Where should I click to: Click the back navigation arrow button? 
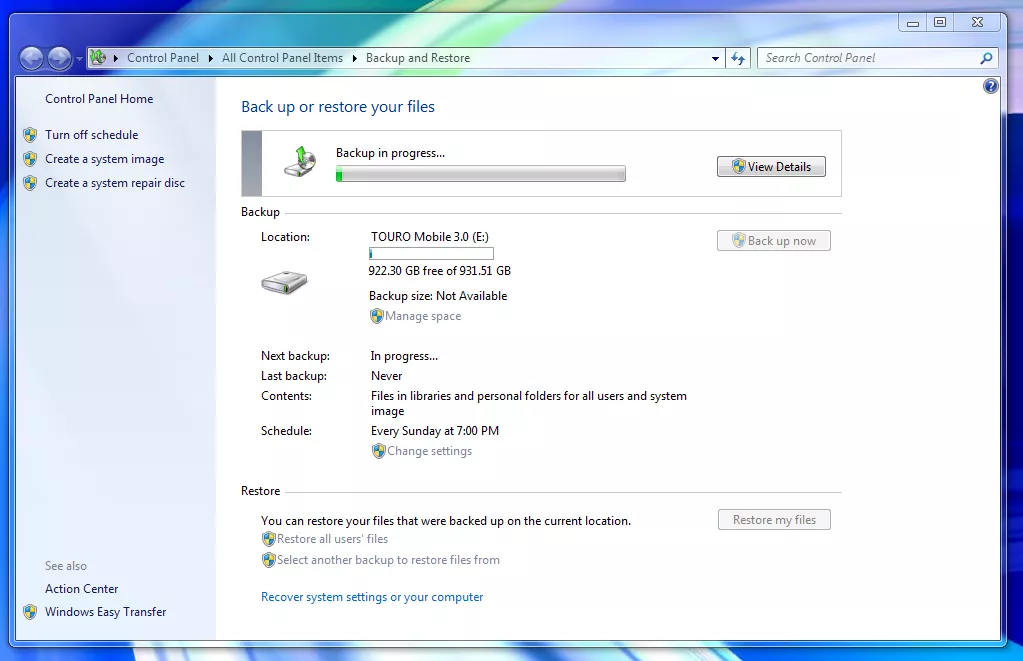click(32, 58)
